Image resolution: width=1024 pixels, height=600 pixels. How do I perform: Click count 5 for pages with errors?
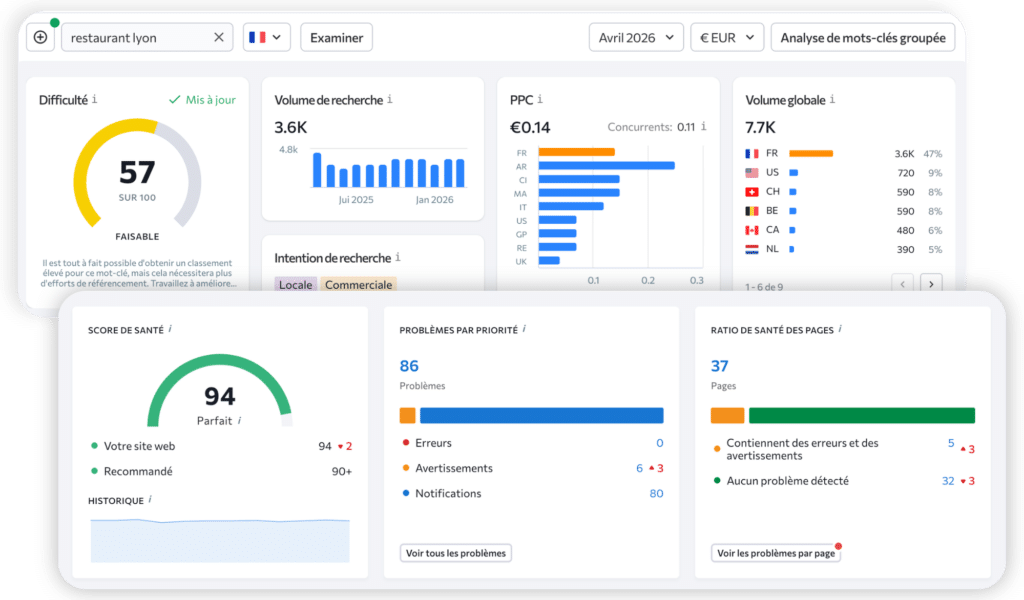coord(951,443)
